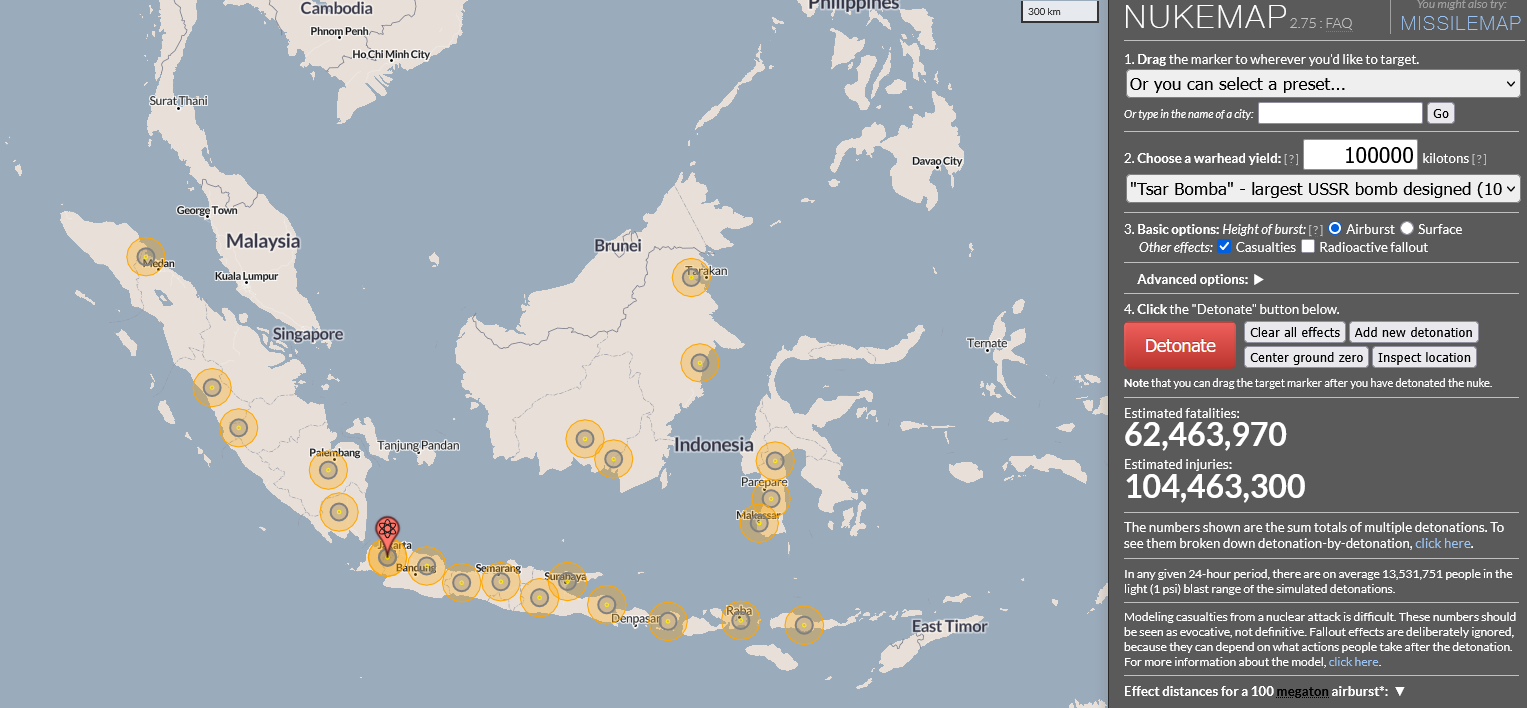The image size is (1527, 708).
Task: Click the Brunei label on map
Action: [618, 245]
